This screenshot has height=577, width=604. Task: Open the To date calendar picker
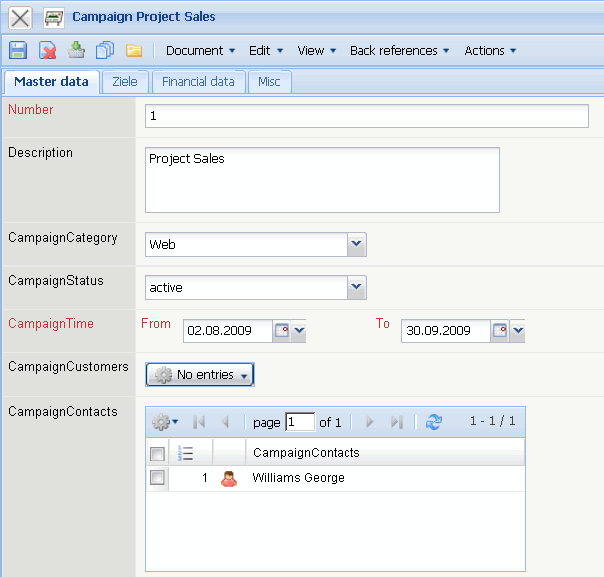coord(500,331)
